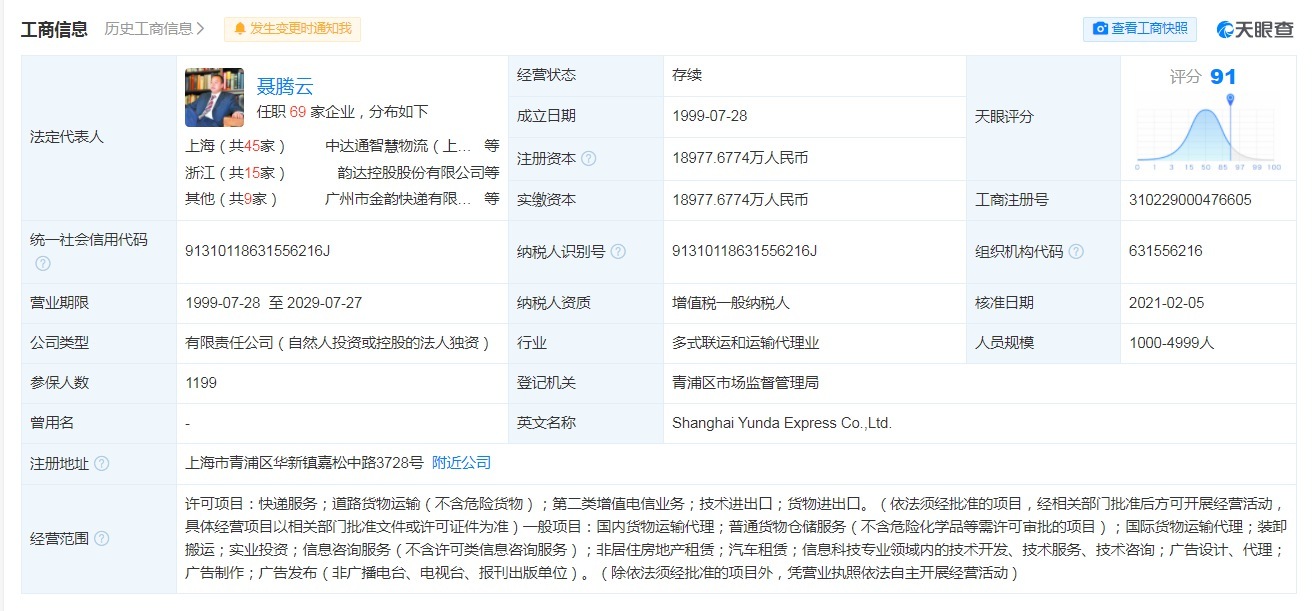This screenshot has height=611, width=1312.
Task: Expand 等 next to 中达通智慧物流
Action: pos(492,145)
